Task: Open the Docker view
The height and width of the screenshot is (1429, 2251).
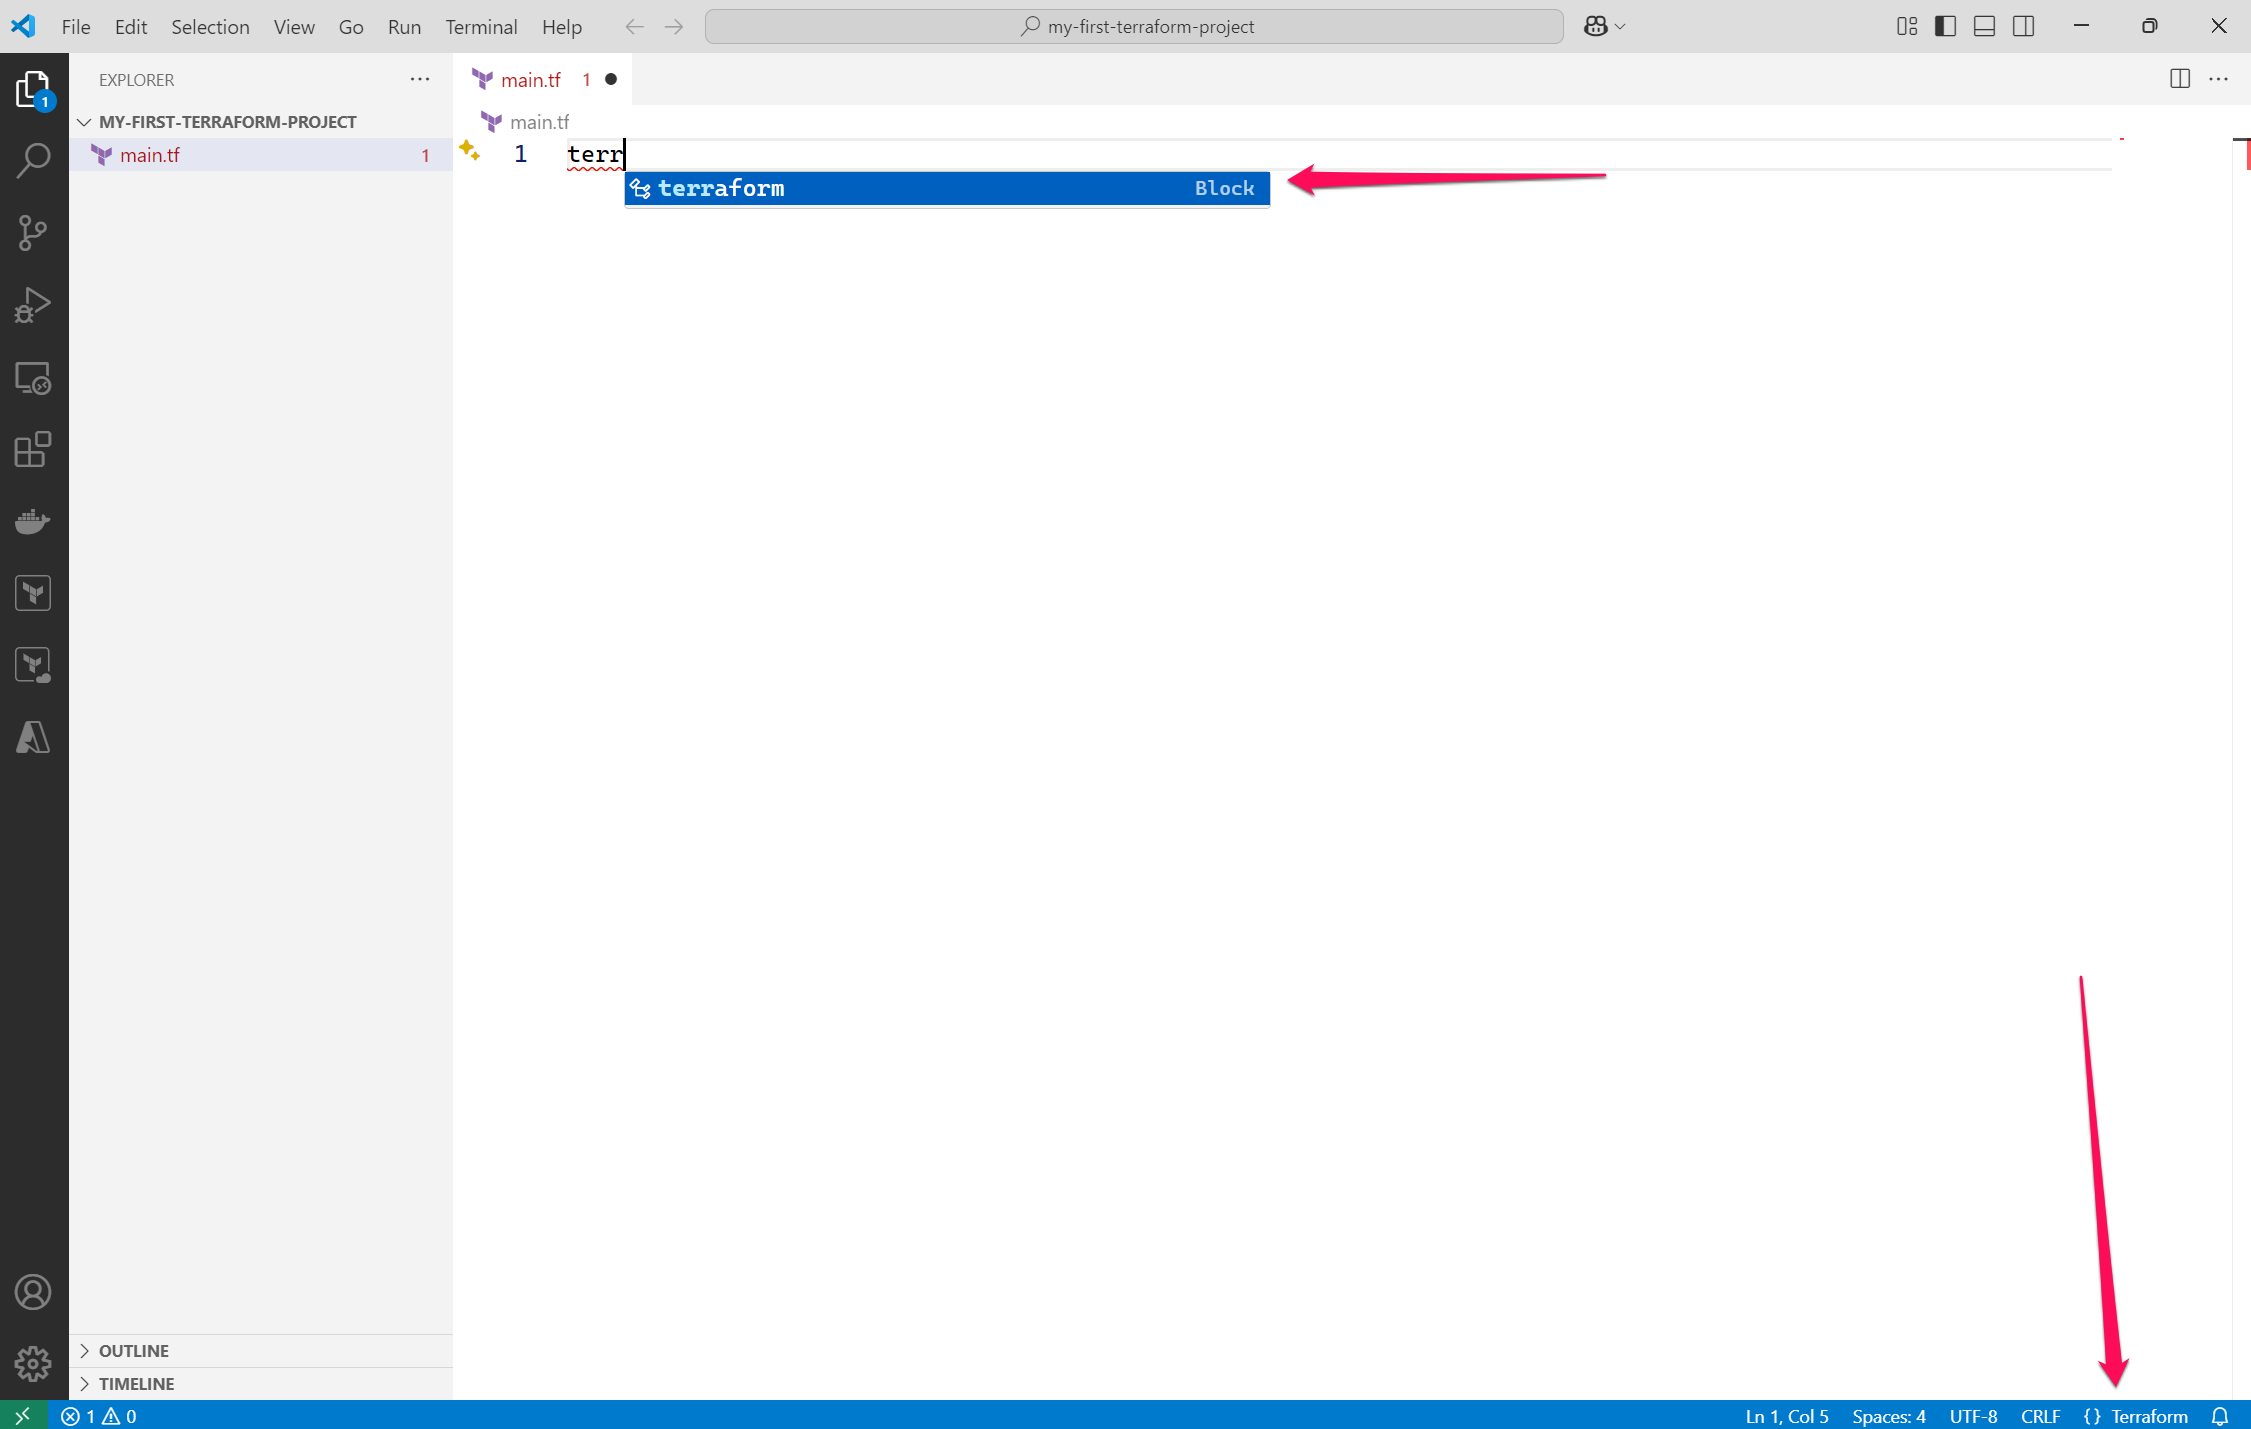Action: (33, 521)
